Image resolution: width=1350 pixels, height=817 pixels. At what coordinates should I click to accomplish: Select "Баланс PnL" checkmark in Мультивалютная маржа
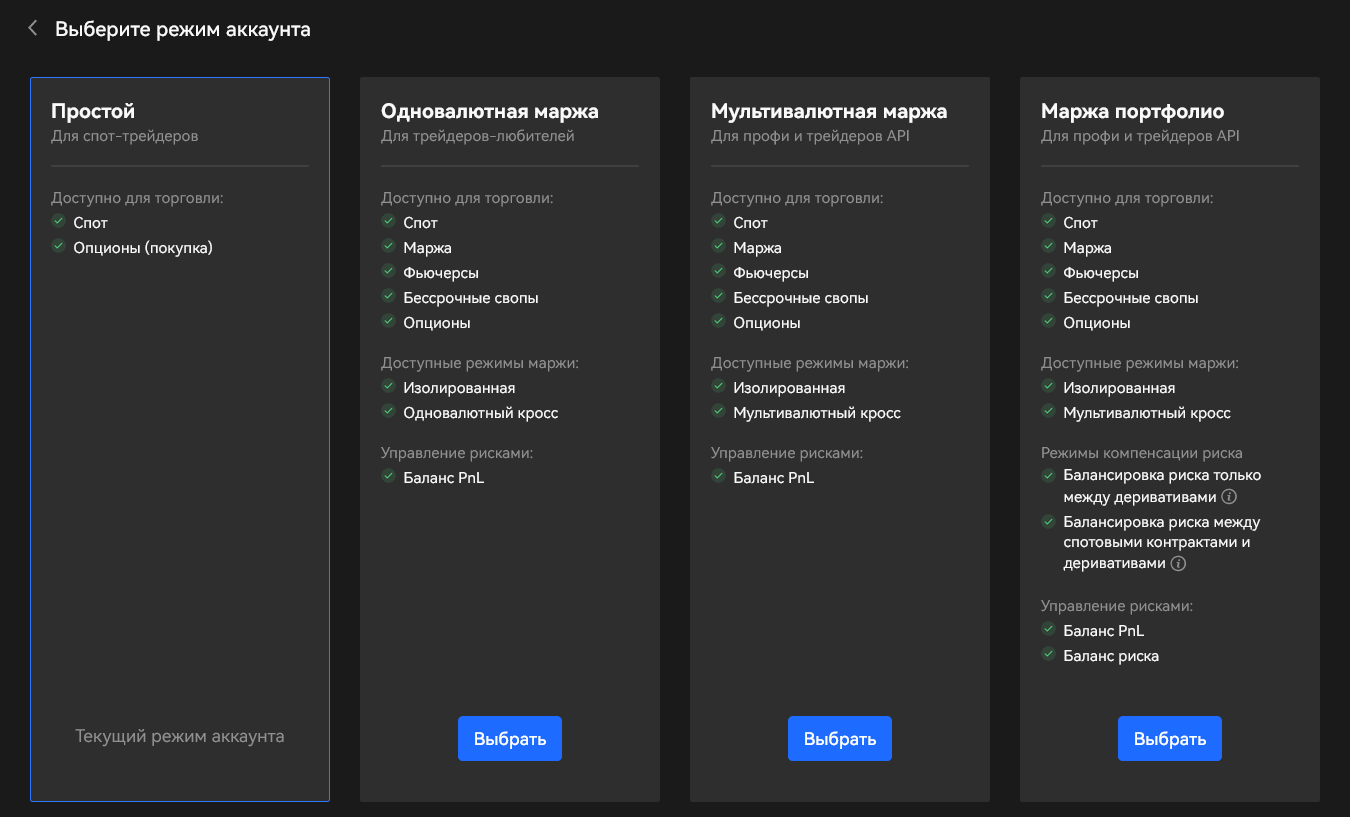pos(718,478)
